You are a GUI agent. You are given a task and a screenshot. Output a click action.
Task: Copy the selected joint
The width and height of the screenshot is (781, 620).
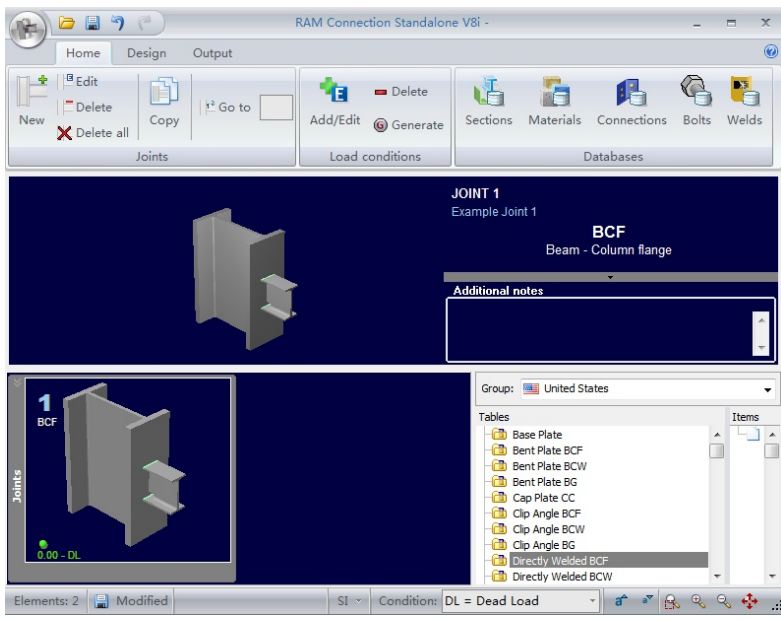pos(164,102)
